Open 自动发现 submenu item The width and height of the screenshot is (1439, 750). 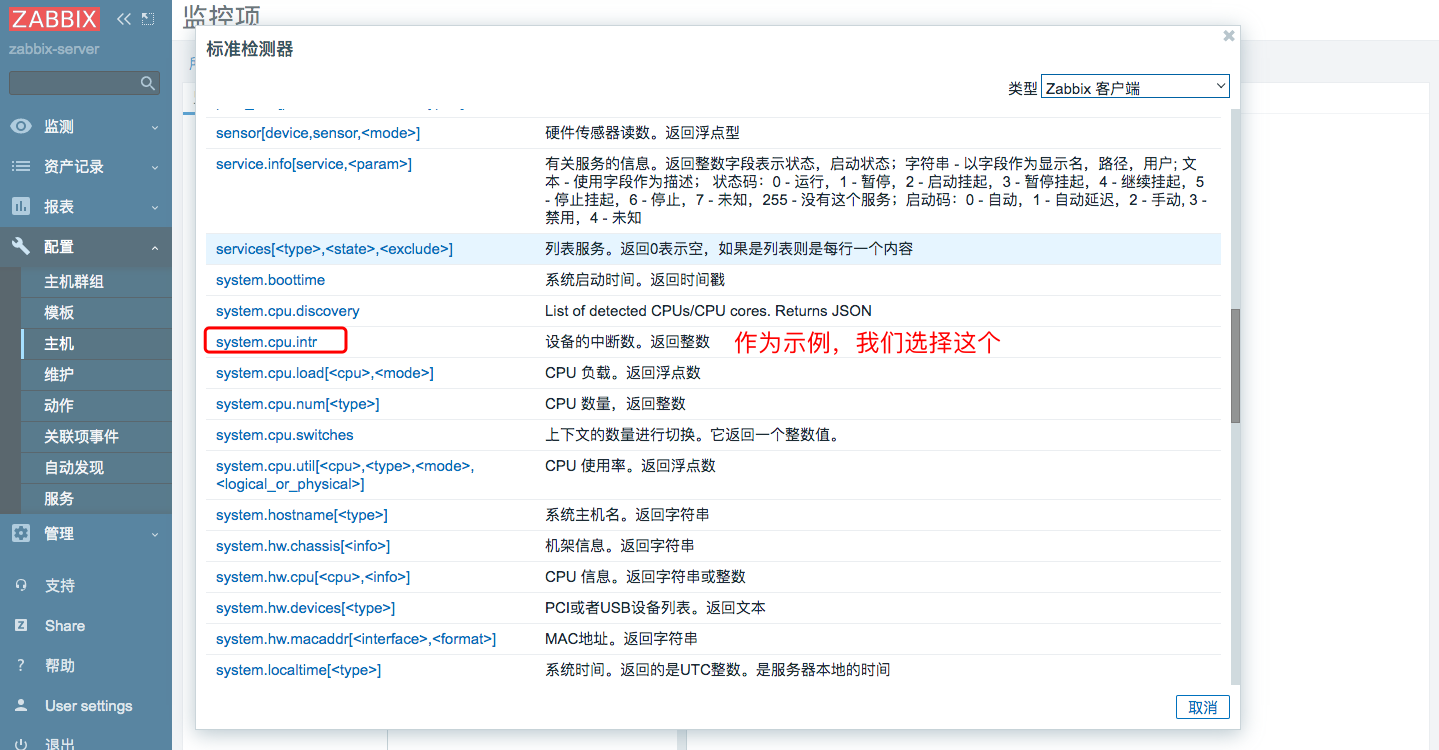coord(74,467)
